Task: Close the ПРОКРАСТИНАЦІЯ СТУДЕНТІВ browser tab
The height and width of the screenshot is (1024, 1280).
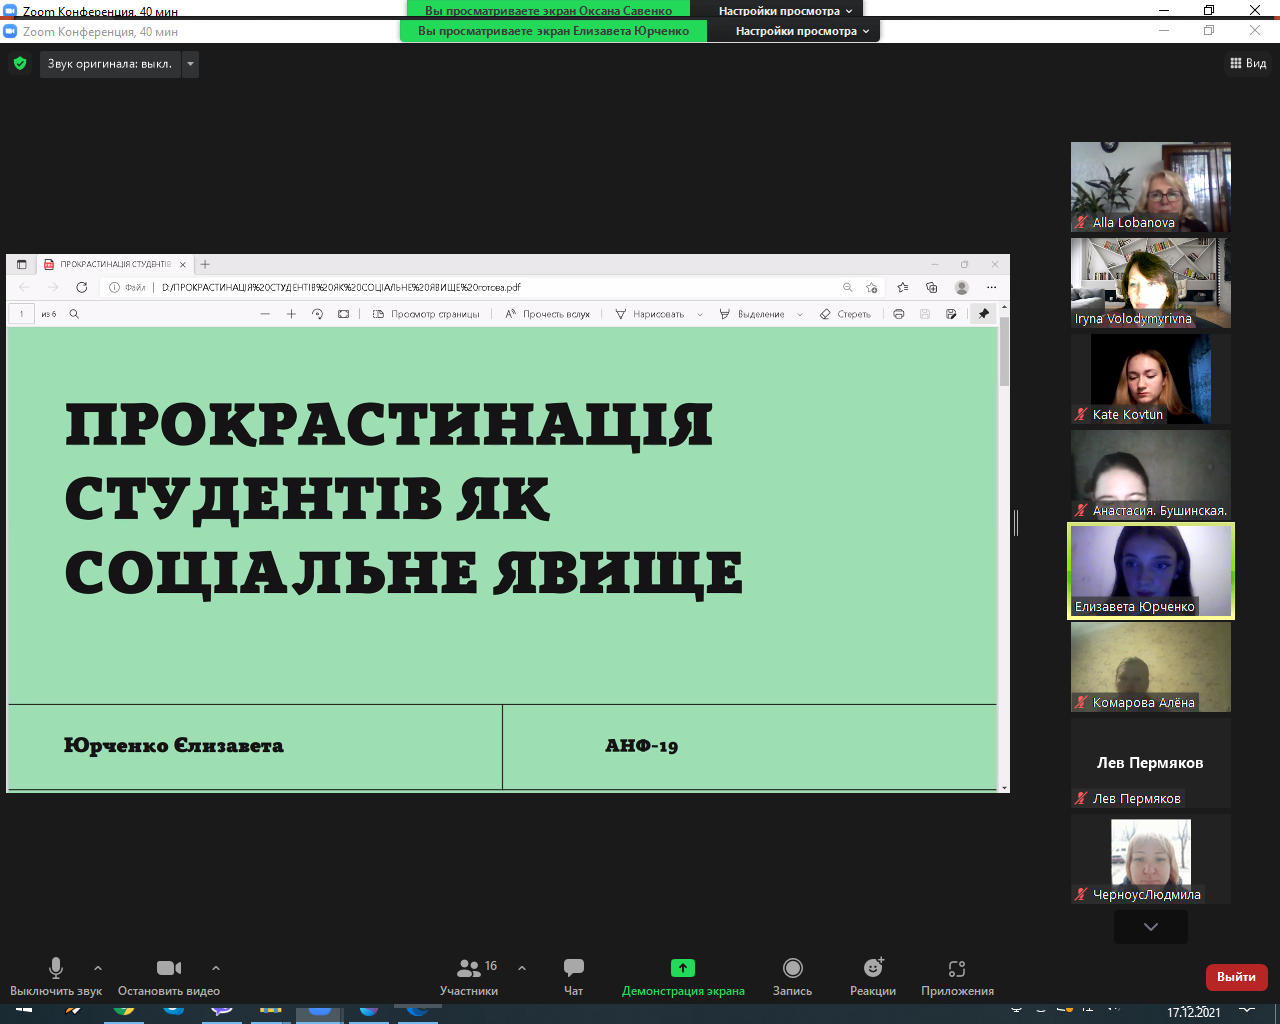Action: pos(183,265)
